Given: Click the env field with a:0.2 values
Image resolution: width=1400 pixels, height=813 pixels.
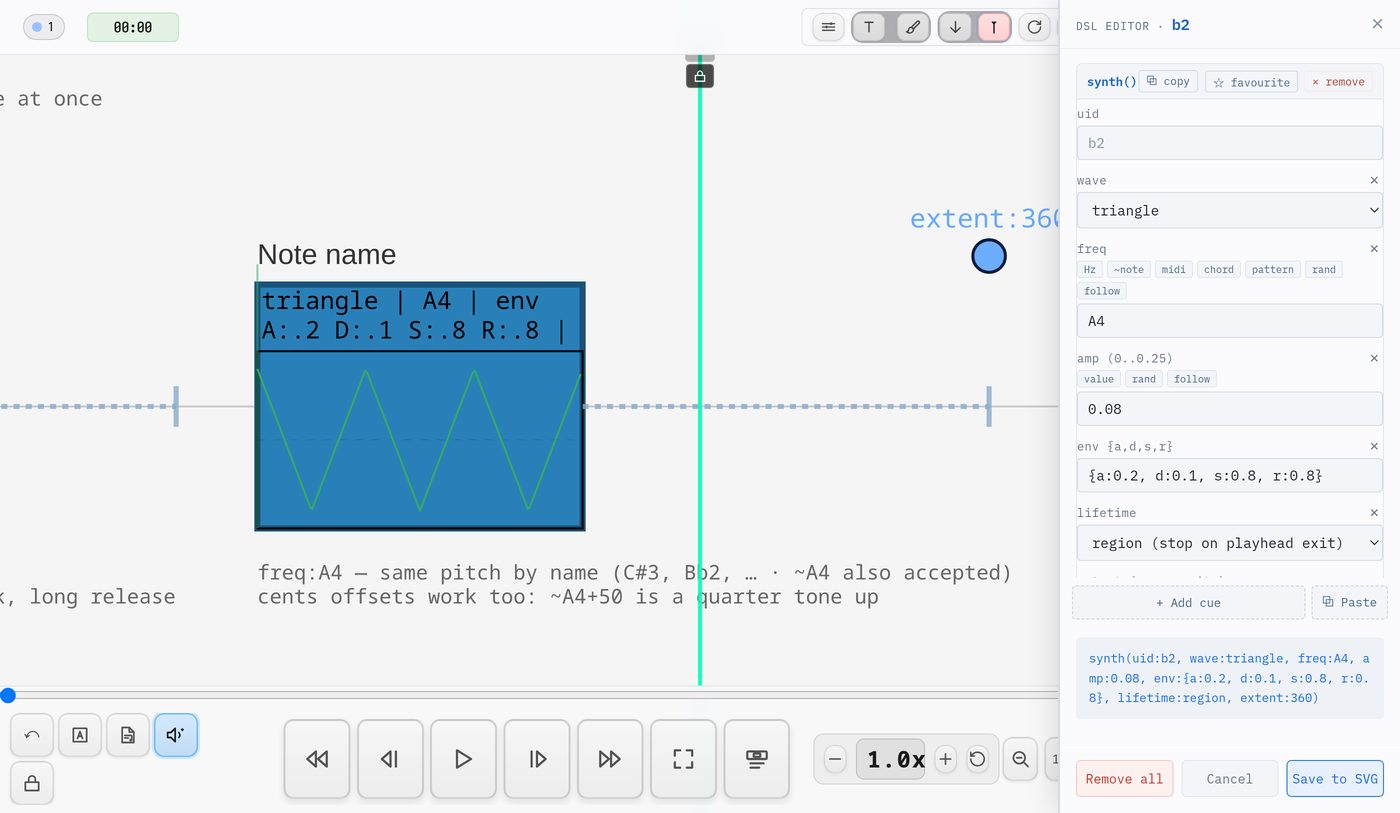Looking at the screenshot, I should 1229,475.
